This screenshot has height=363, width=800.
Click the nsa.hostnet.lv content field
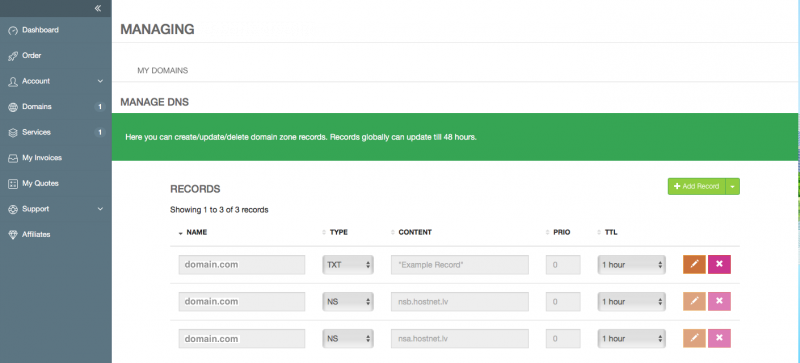[x=460, y=338]
